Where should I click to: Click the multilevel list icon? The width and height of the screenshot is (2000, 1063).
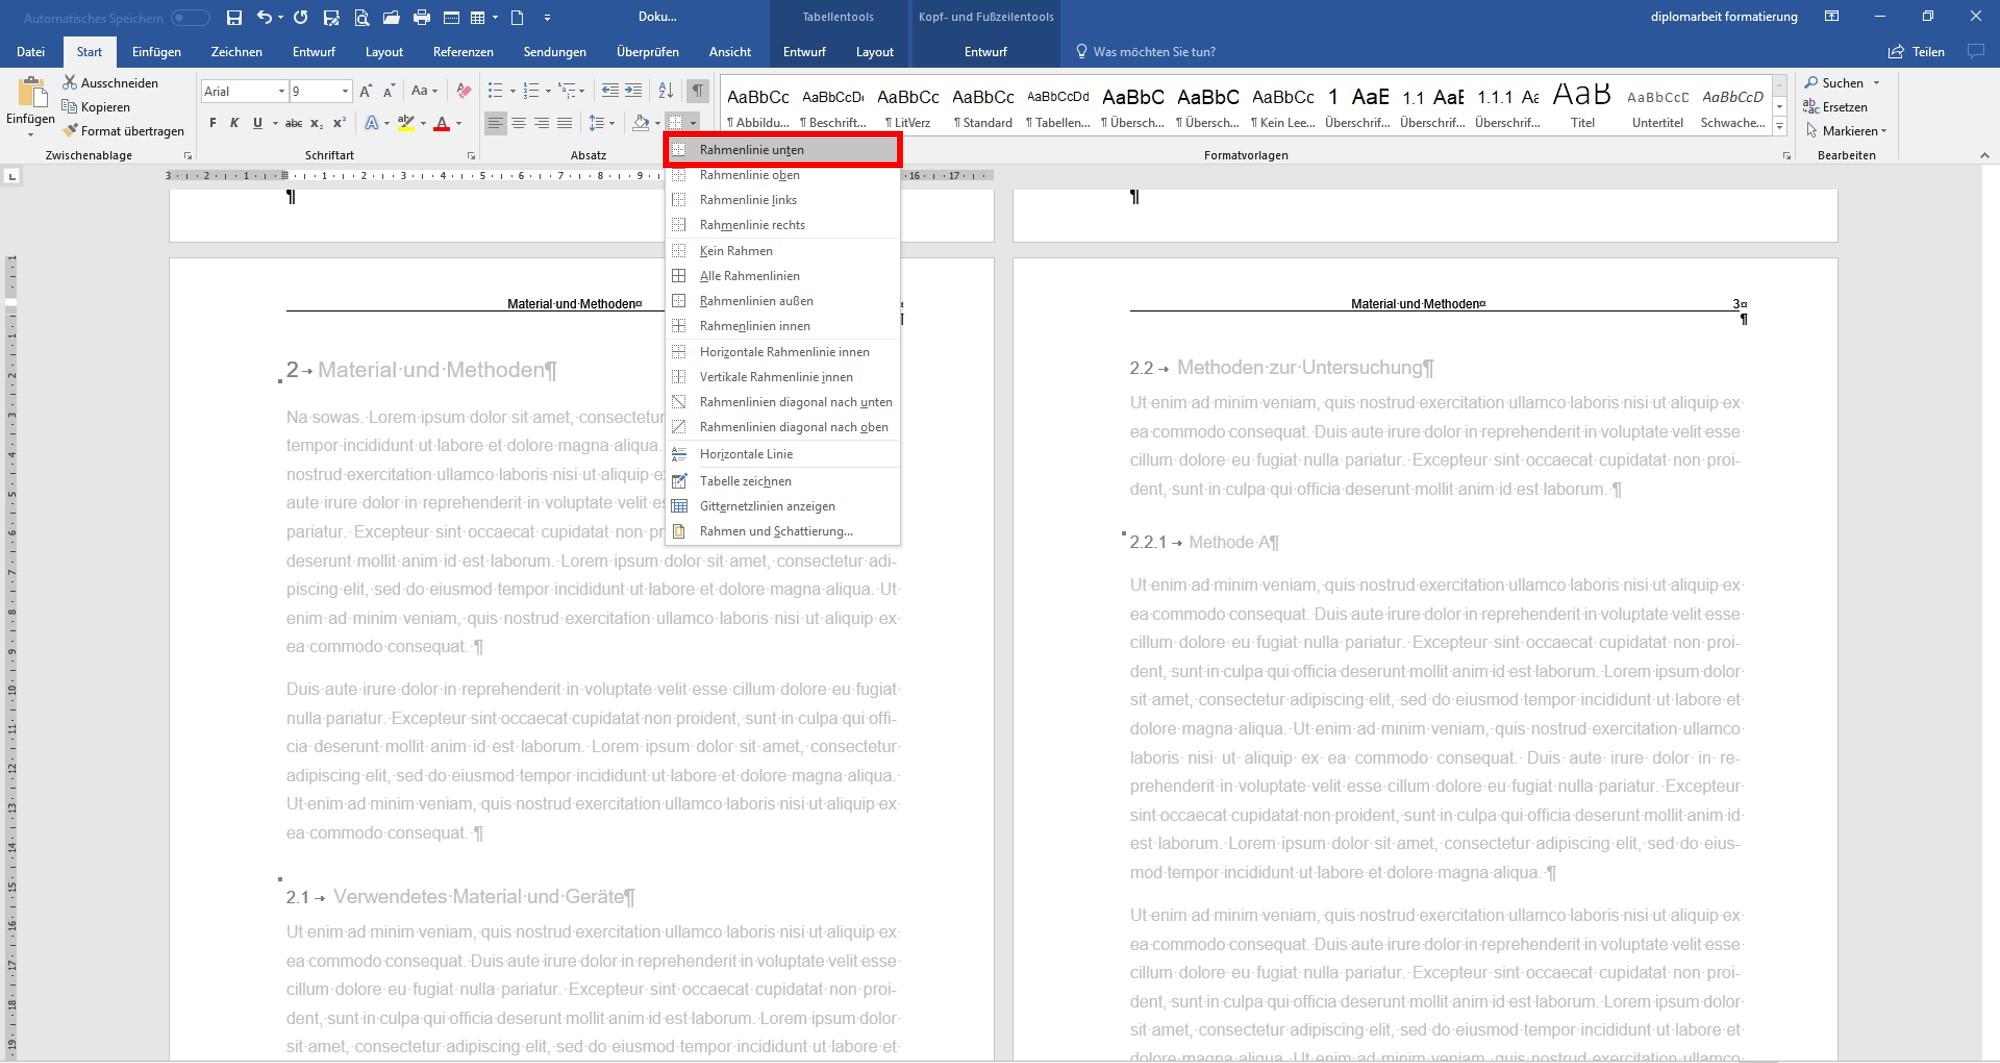coord(566,91)
